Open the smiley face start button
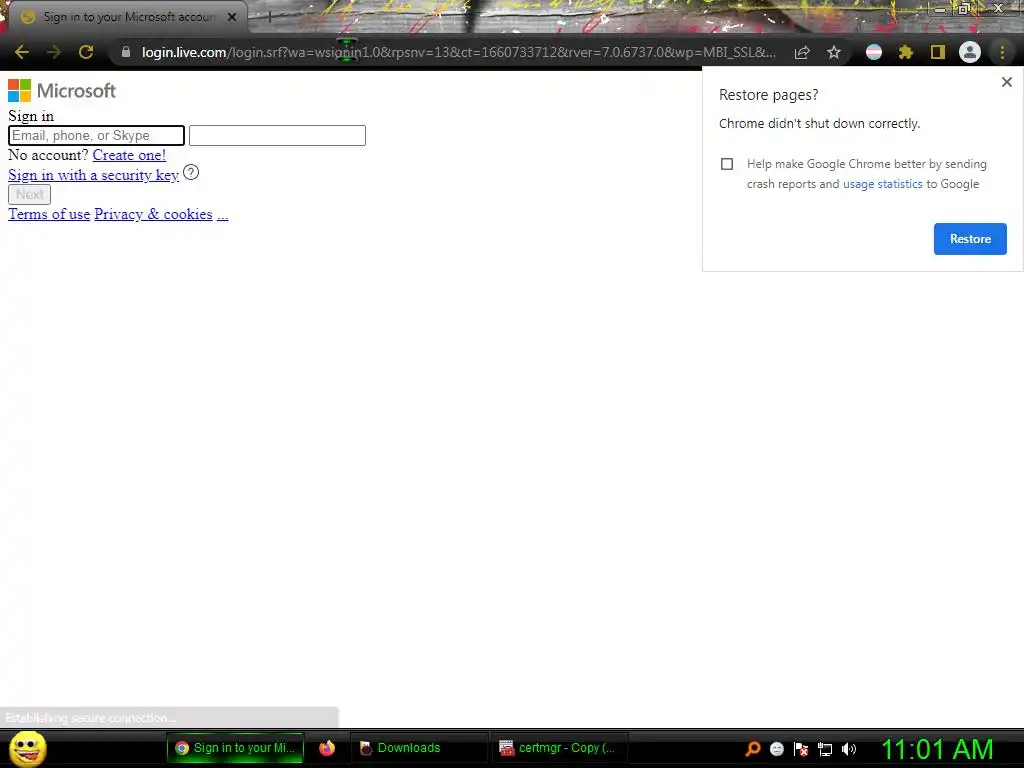This screenshot has width=1024, height=768. point(28,748)
